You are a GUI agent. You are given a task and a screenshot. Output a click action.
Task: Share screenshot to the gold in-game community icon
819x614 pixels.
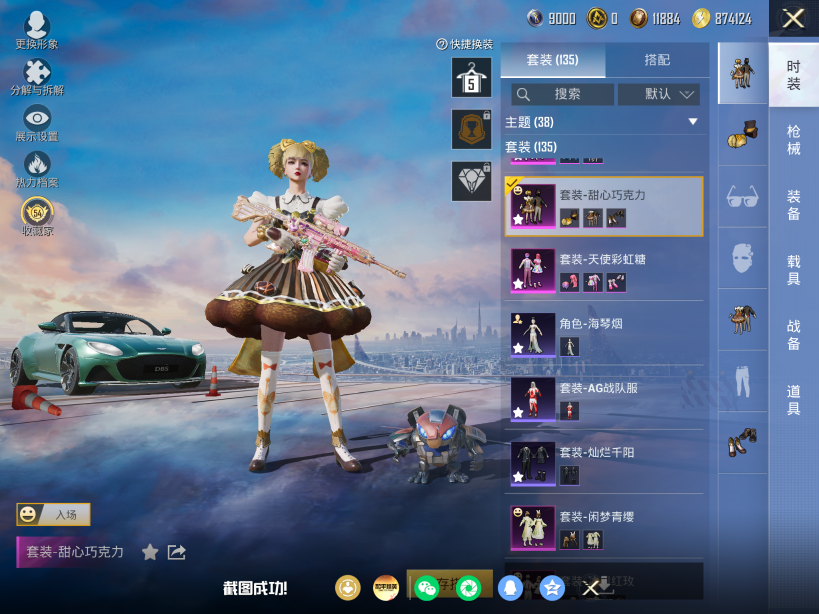(x=348, y=588)
